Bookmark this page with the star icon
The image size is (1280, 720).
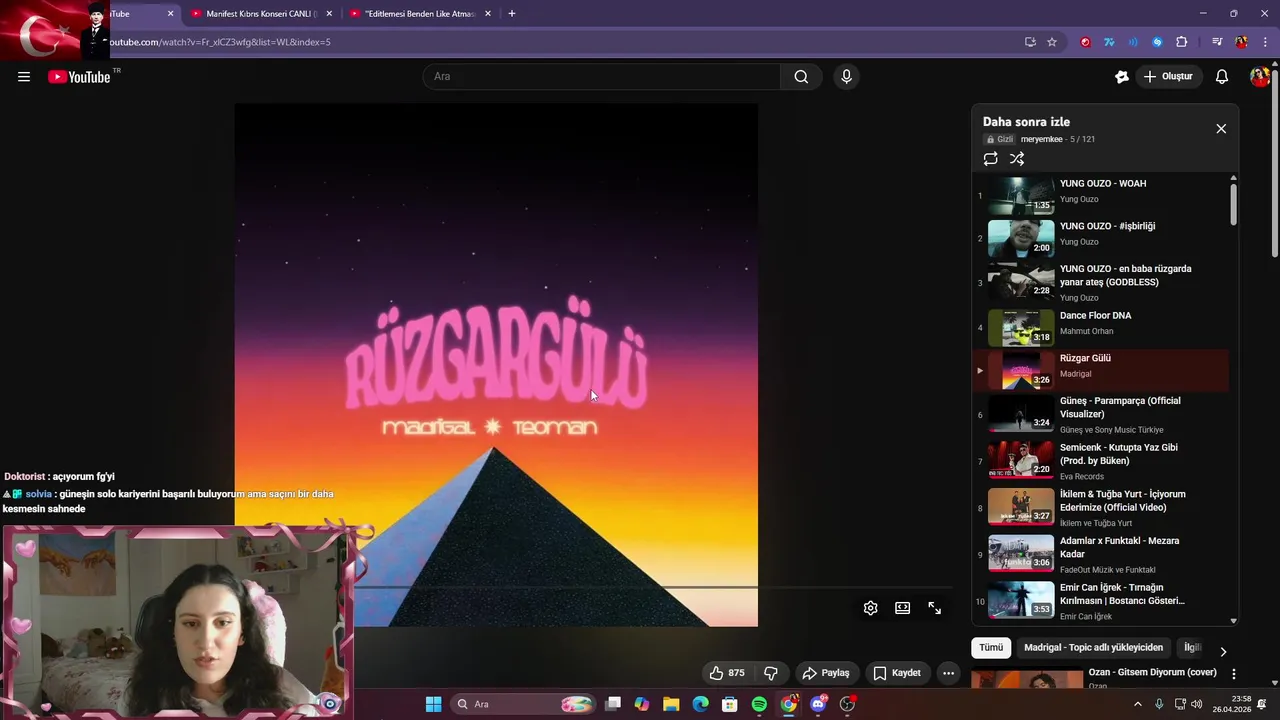(1052, 42)
